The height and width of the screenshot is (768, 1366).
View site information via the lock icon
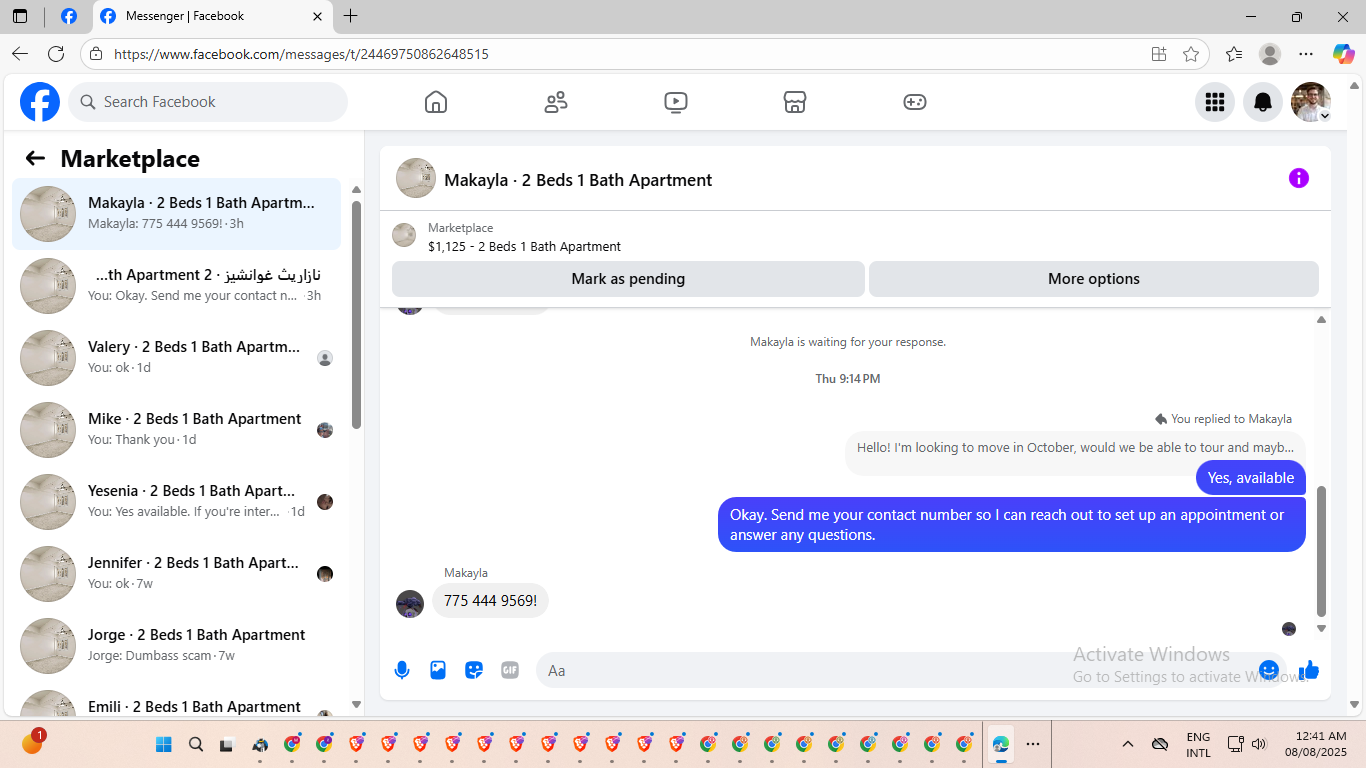click(96, 54)
